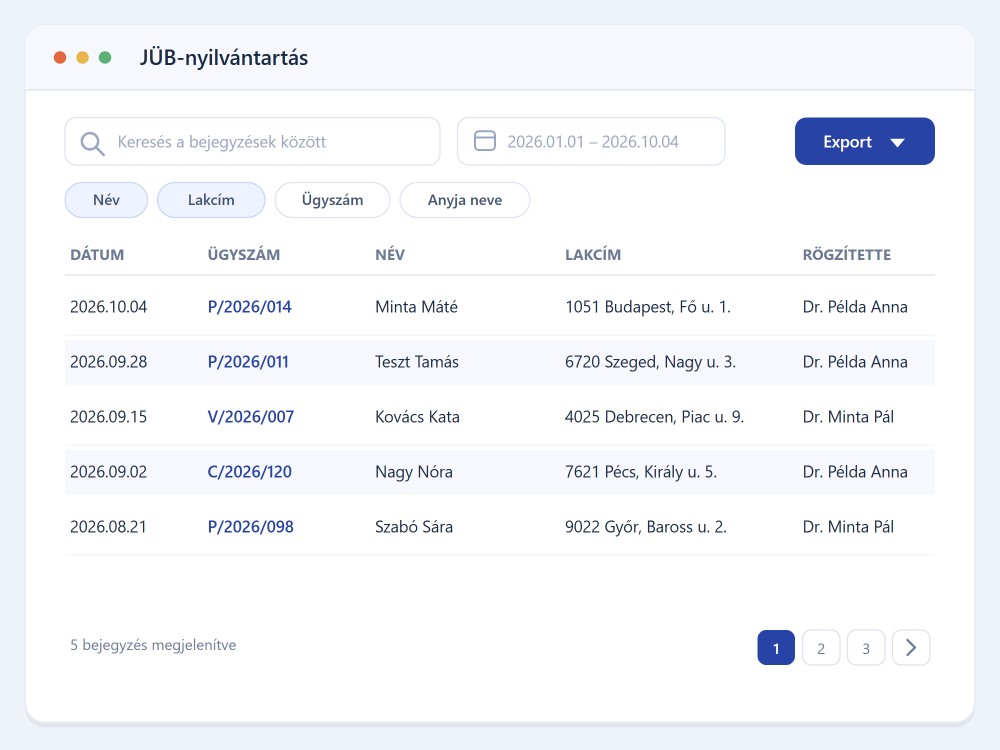Viewport: 1000px width, 750px height.
Task: Open case link P/2026/098
Action: [251, 526]
